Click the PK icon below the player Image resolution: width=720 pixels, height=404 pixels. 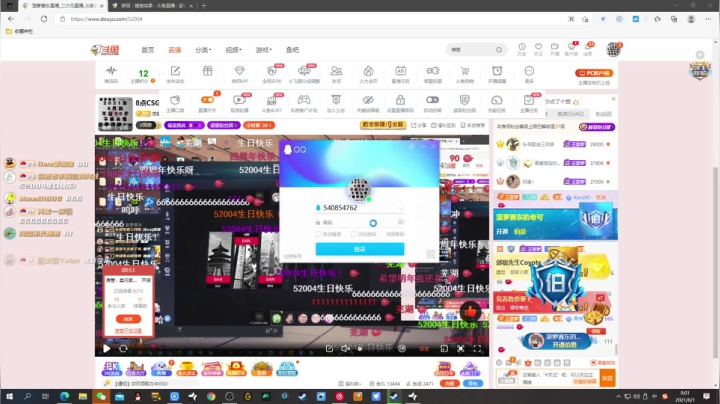112,368
